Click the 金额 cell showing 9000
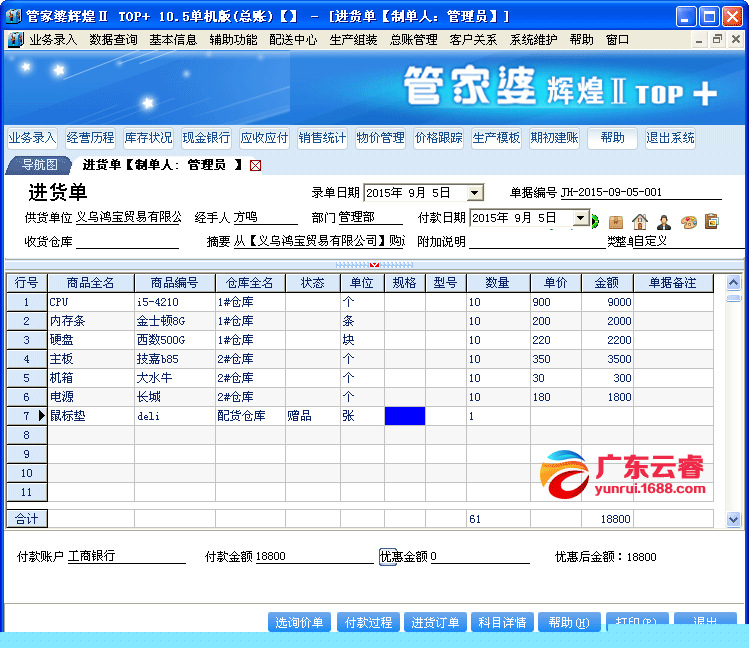 pyautogui.click(x=607, y=302)
